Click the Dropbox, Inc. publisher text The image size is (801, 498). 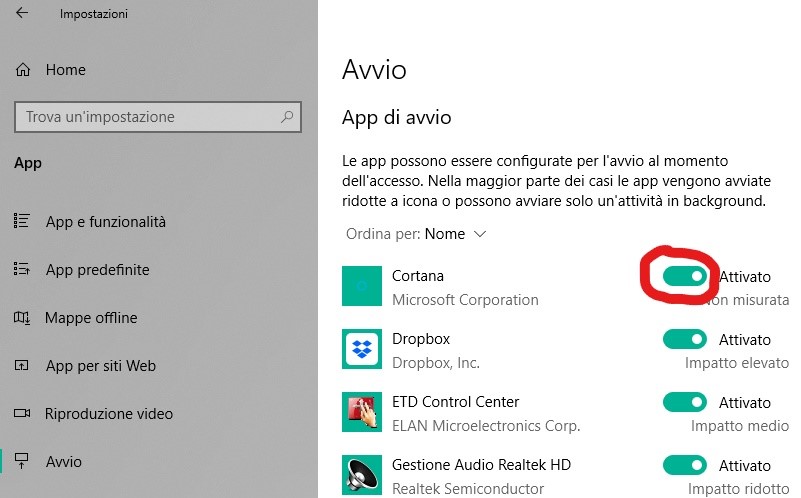click(x=436, y=363)
